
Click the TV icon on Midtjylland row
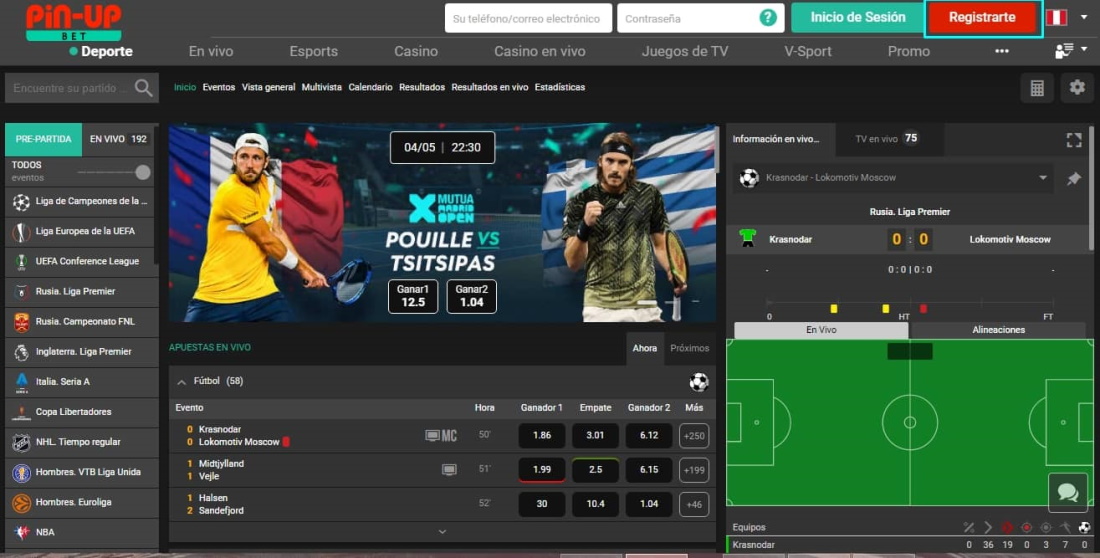click(449, 470)
